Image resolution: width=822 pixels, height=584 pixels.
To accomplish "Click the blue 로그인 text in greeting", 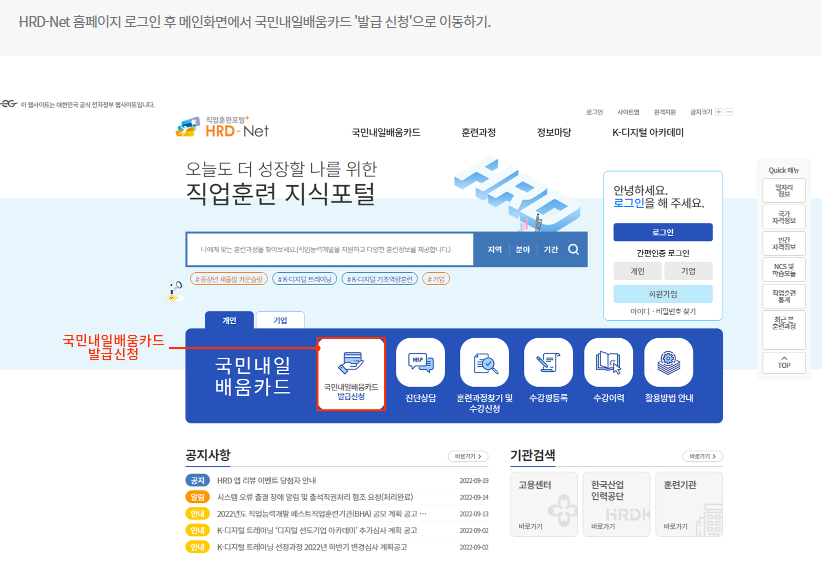I will tap(629, 203).
